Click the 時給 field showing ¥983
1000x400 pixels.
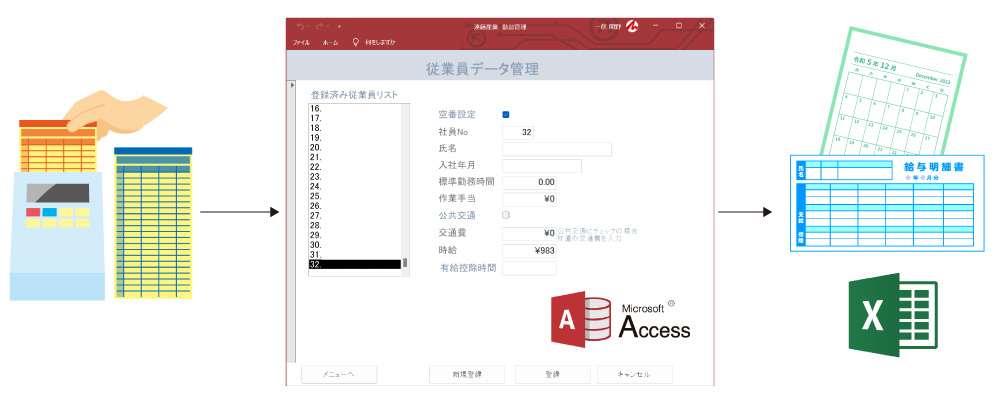click(x=529, y=251)
